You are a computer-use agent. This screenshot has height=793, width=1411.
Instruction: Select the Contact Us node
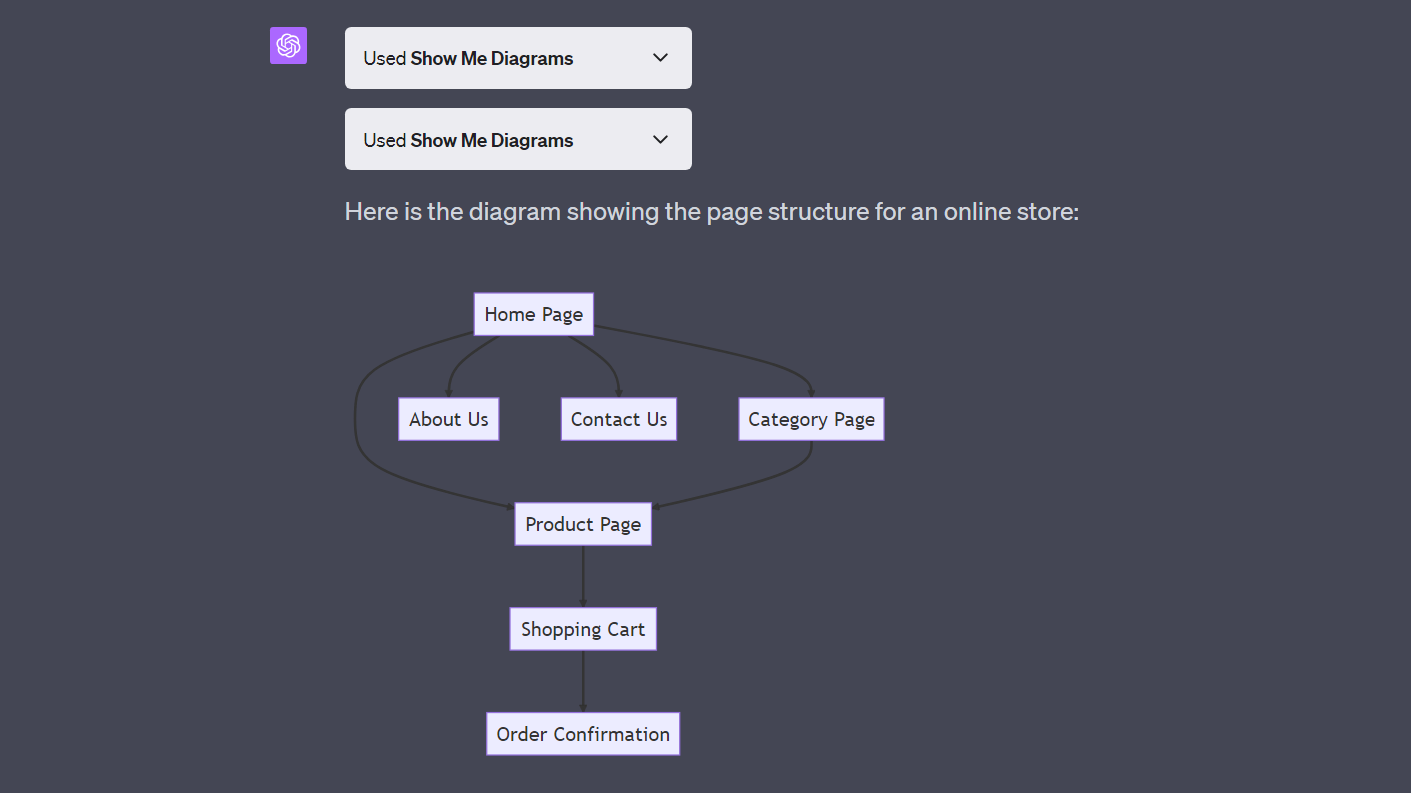[x=618, y=418]
